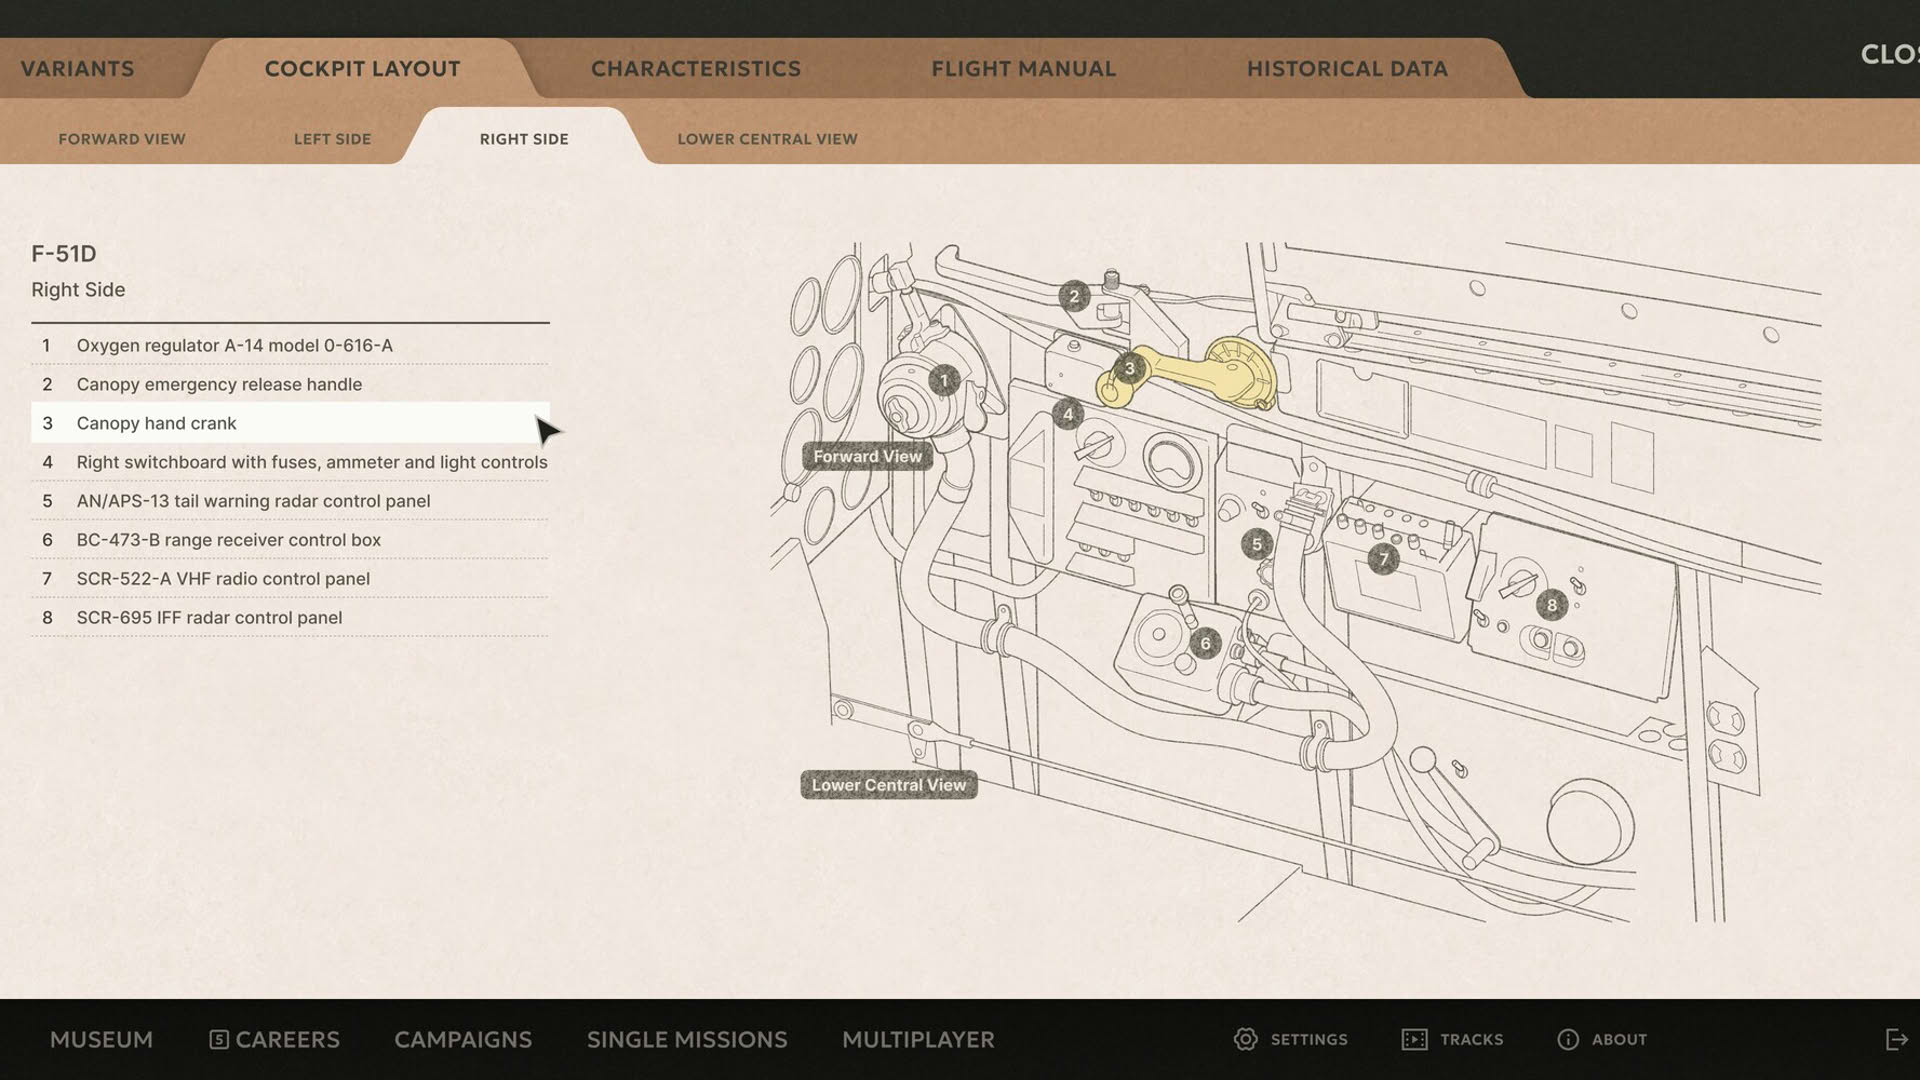Viewport: 1920px width, 1080px height.
Task: Click the Lower Central View label on the diagram
Action: tap(889, 785)
